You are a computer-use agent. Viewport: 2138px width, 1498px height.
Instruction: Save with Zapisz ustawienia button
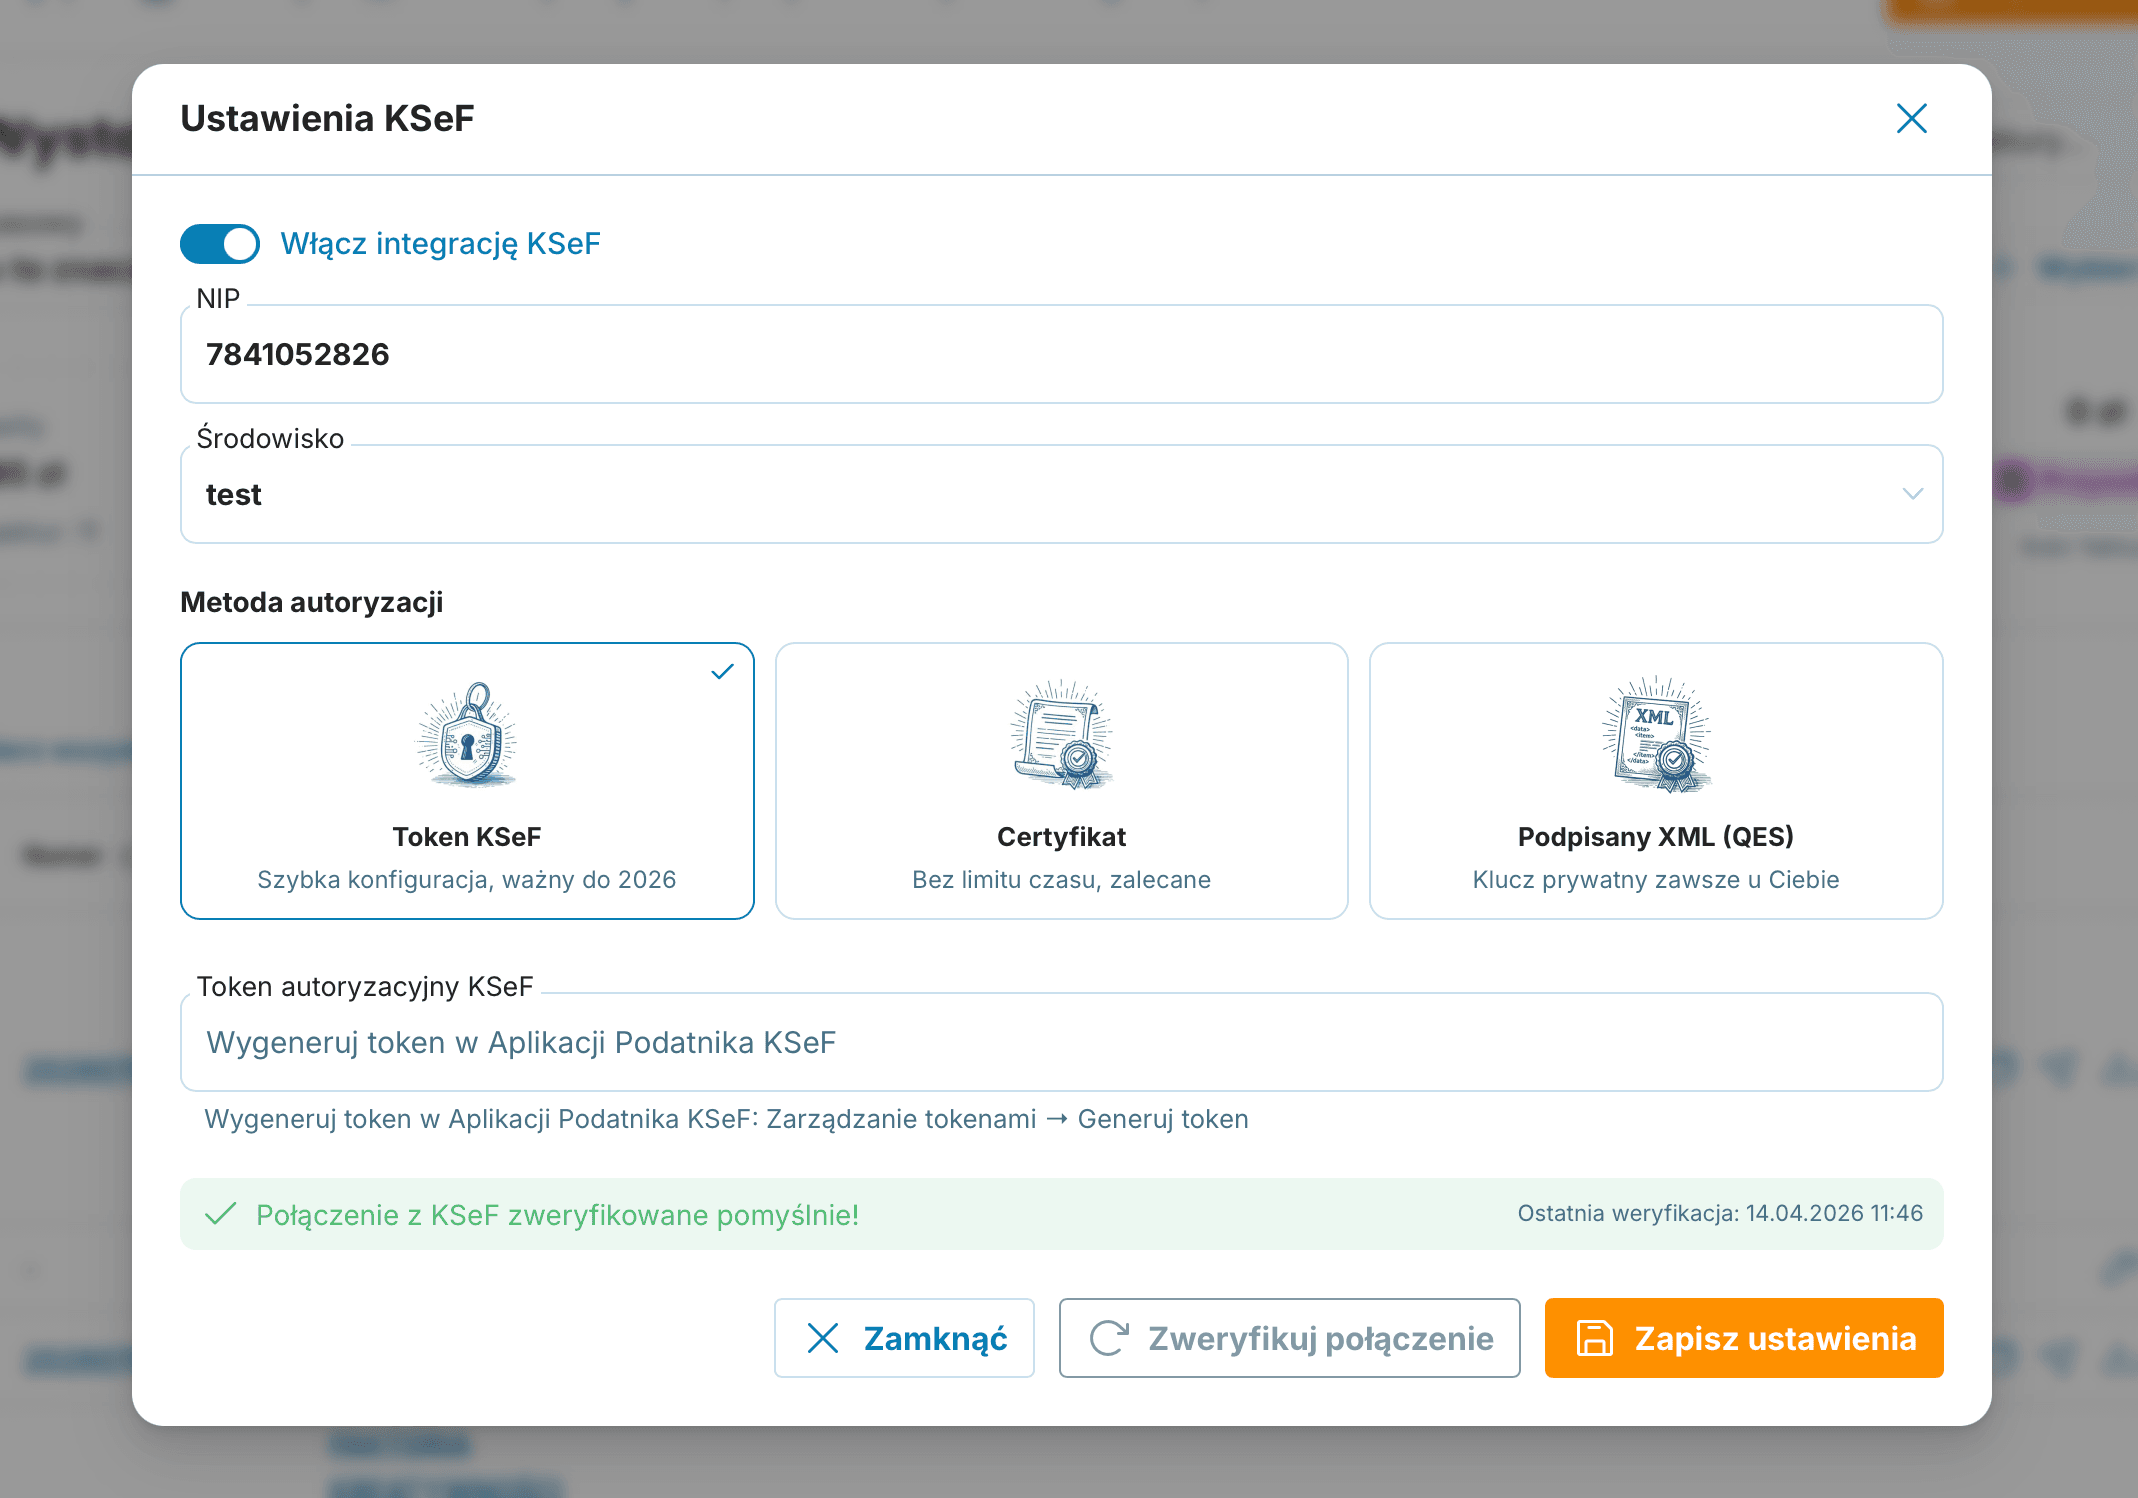click(1744, 1338)
